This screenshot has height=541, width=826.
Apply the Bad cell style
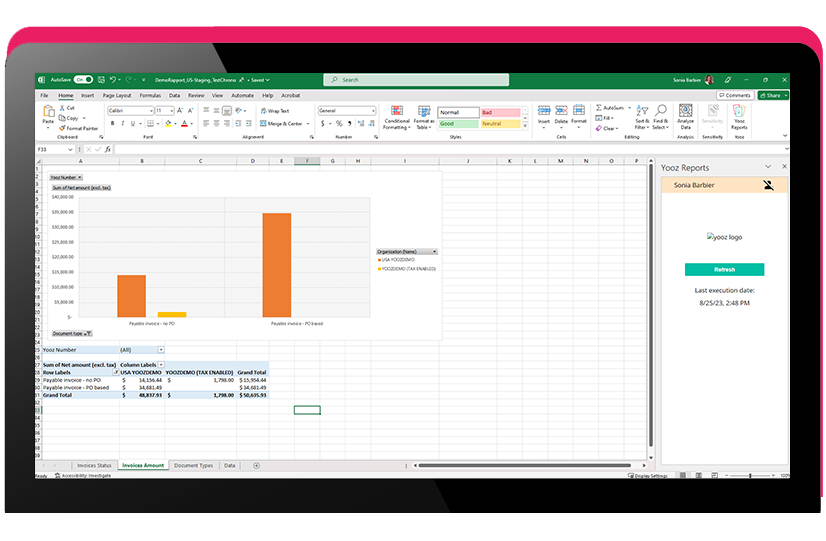pos(500,112)
